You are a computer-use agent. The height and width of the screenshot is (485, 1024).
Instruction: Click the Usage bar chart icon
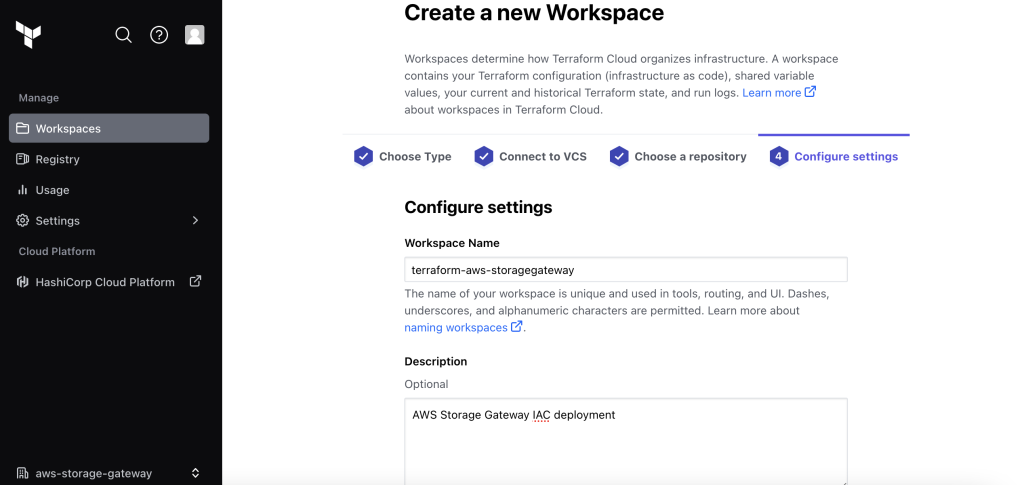[x=23, y=189]
